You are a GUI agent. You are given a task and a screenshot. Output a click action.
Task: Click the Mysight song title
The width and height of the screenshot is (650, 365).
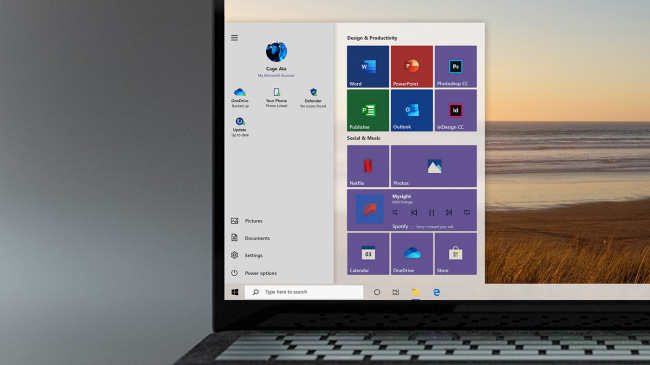402,196
